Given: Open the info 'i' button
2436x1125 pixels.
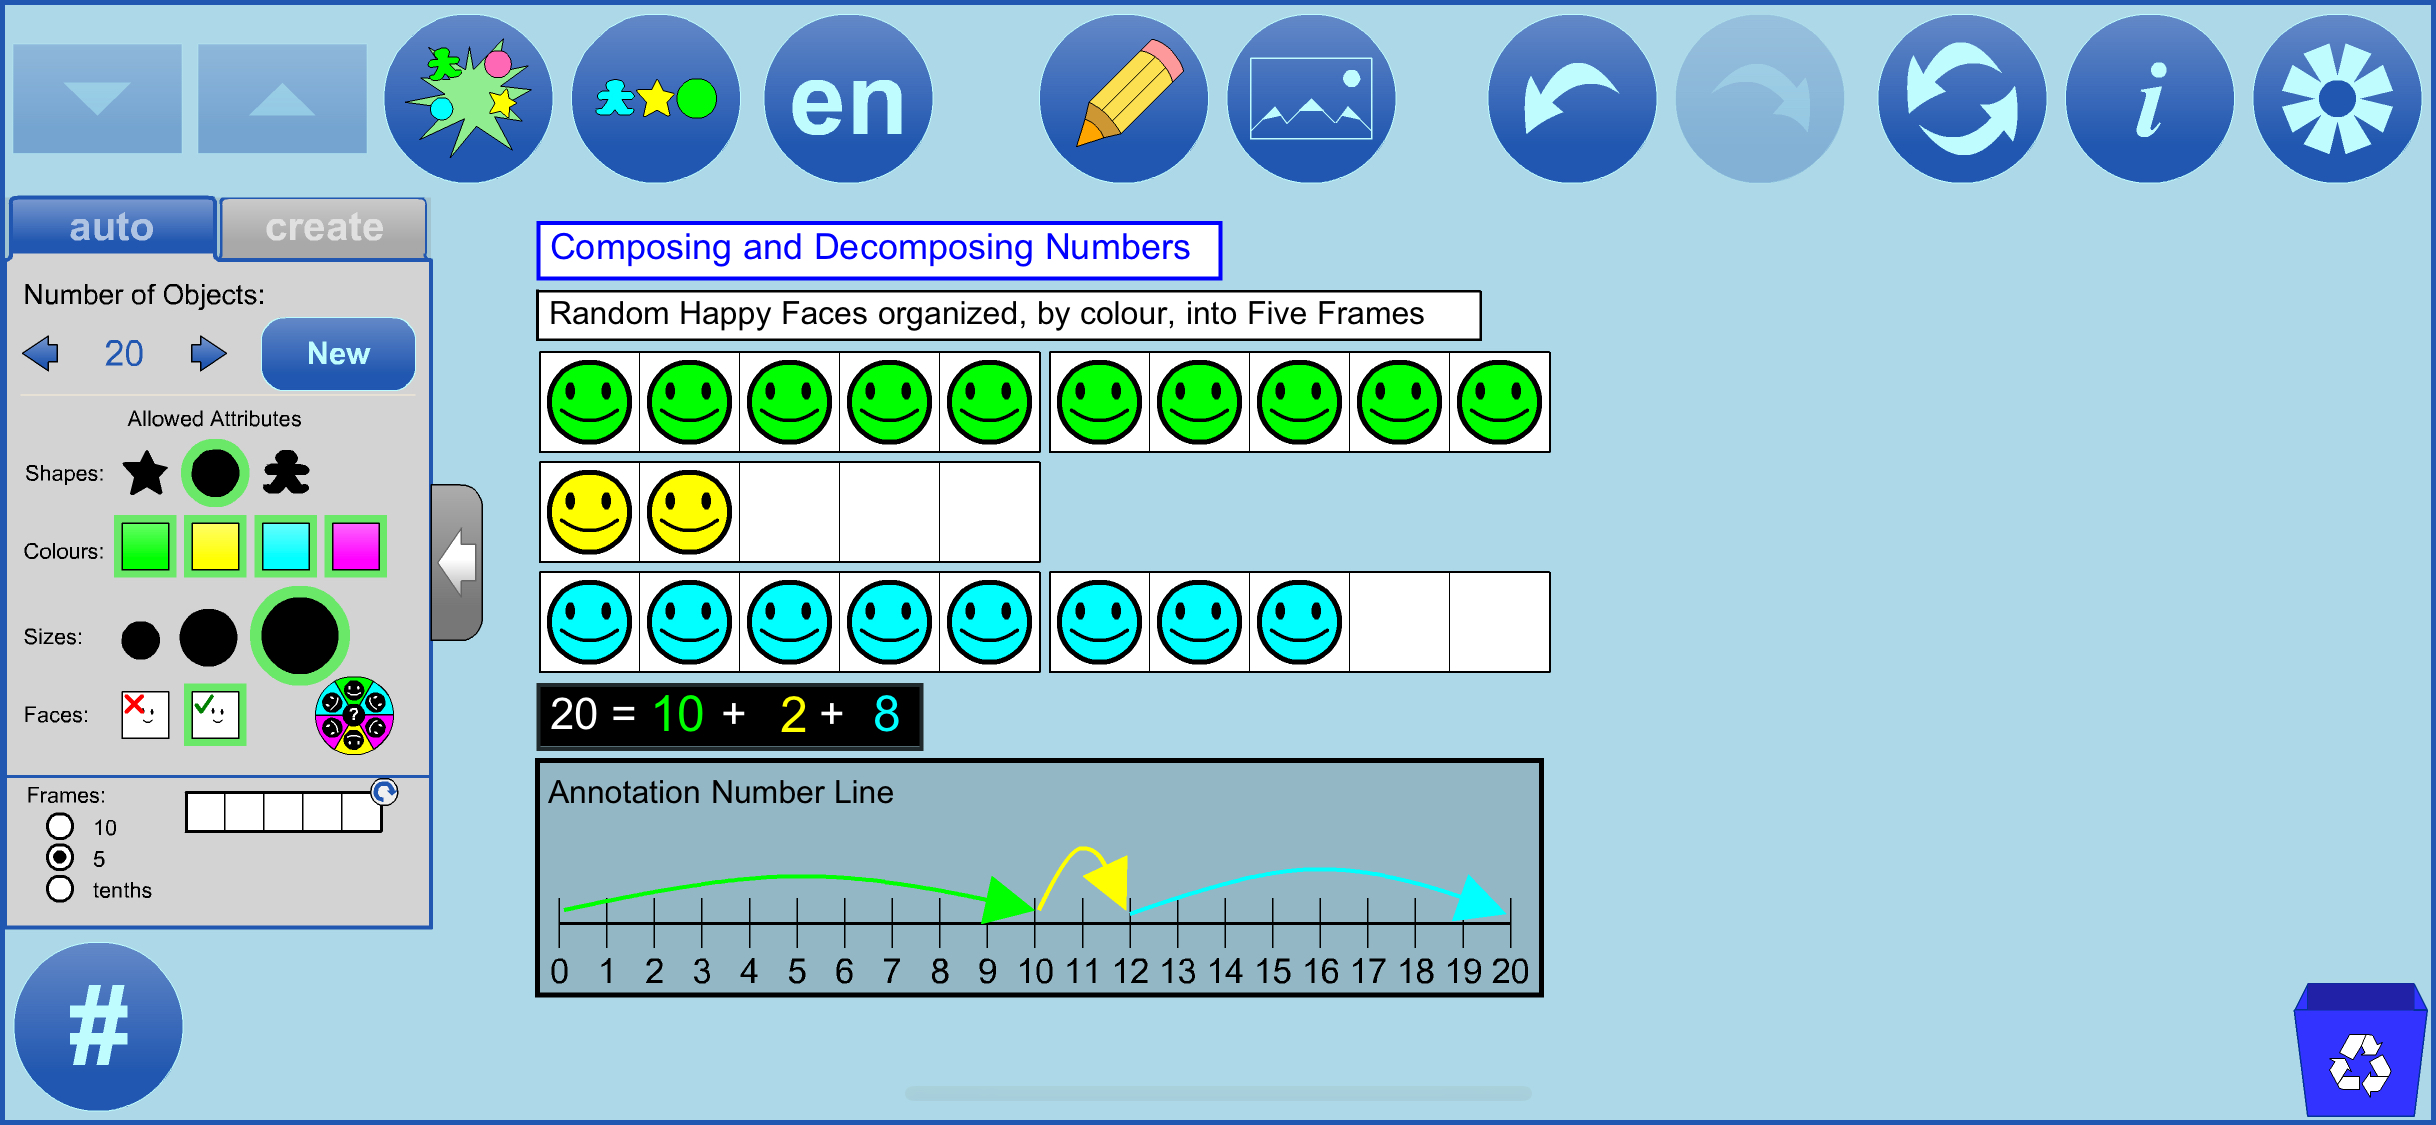Looking at the screenshot, I should click(x=2149, y=98).
